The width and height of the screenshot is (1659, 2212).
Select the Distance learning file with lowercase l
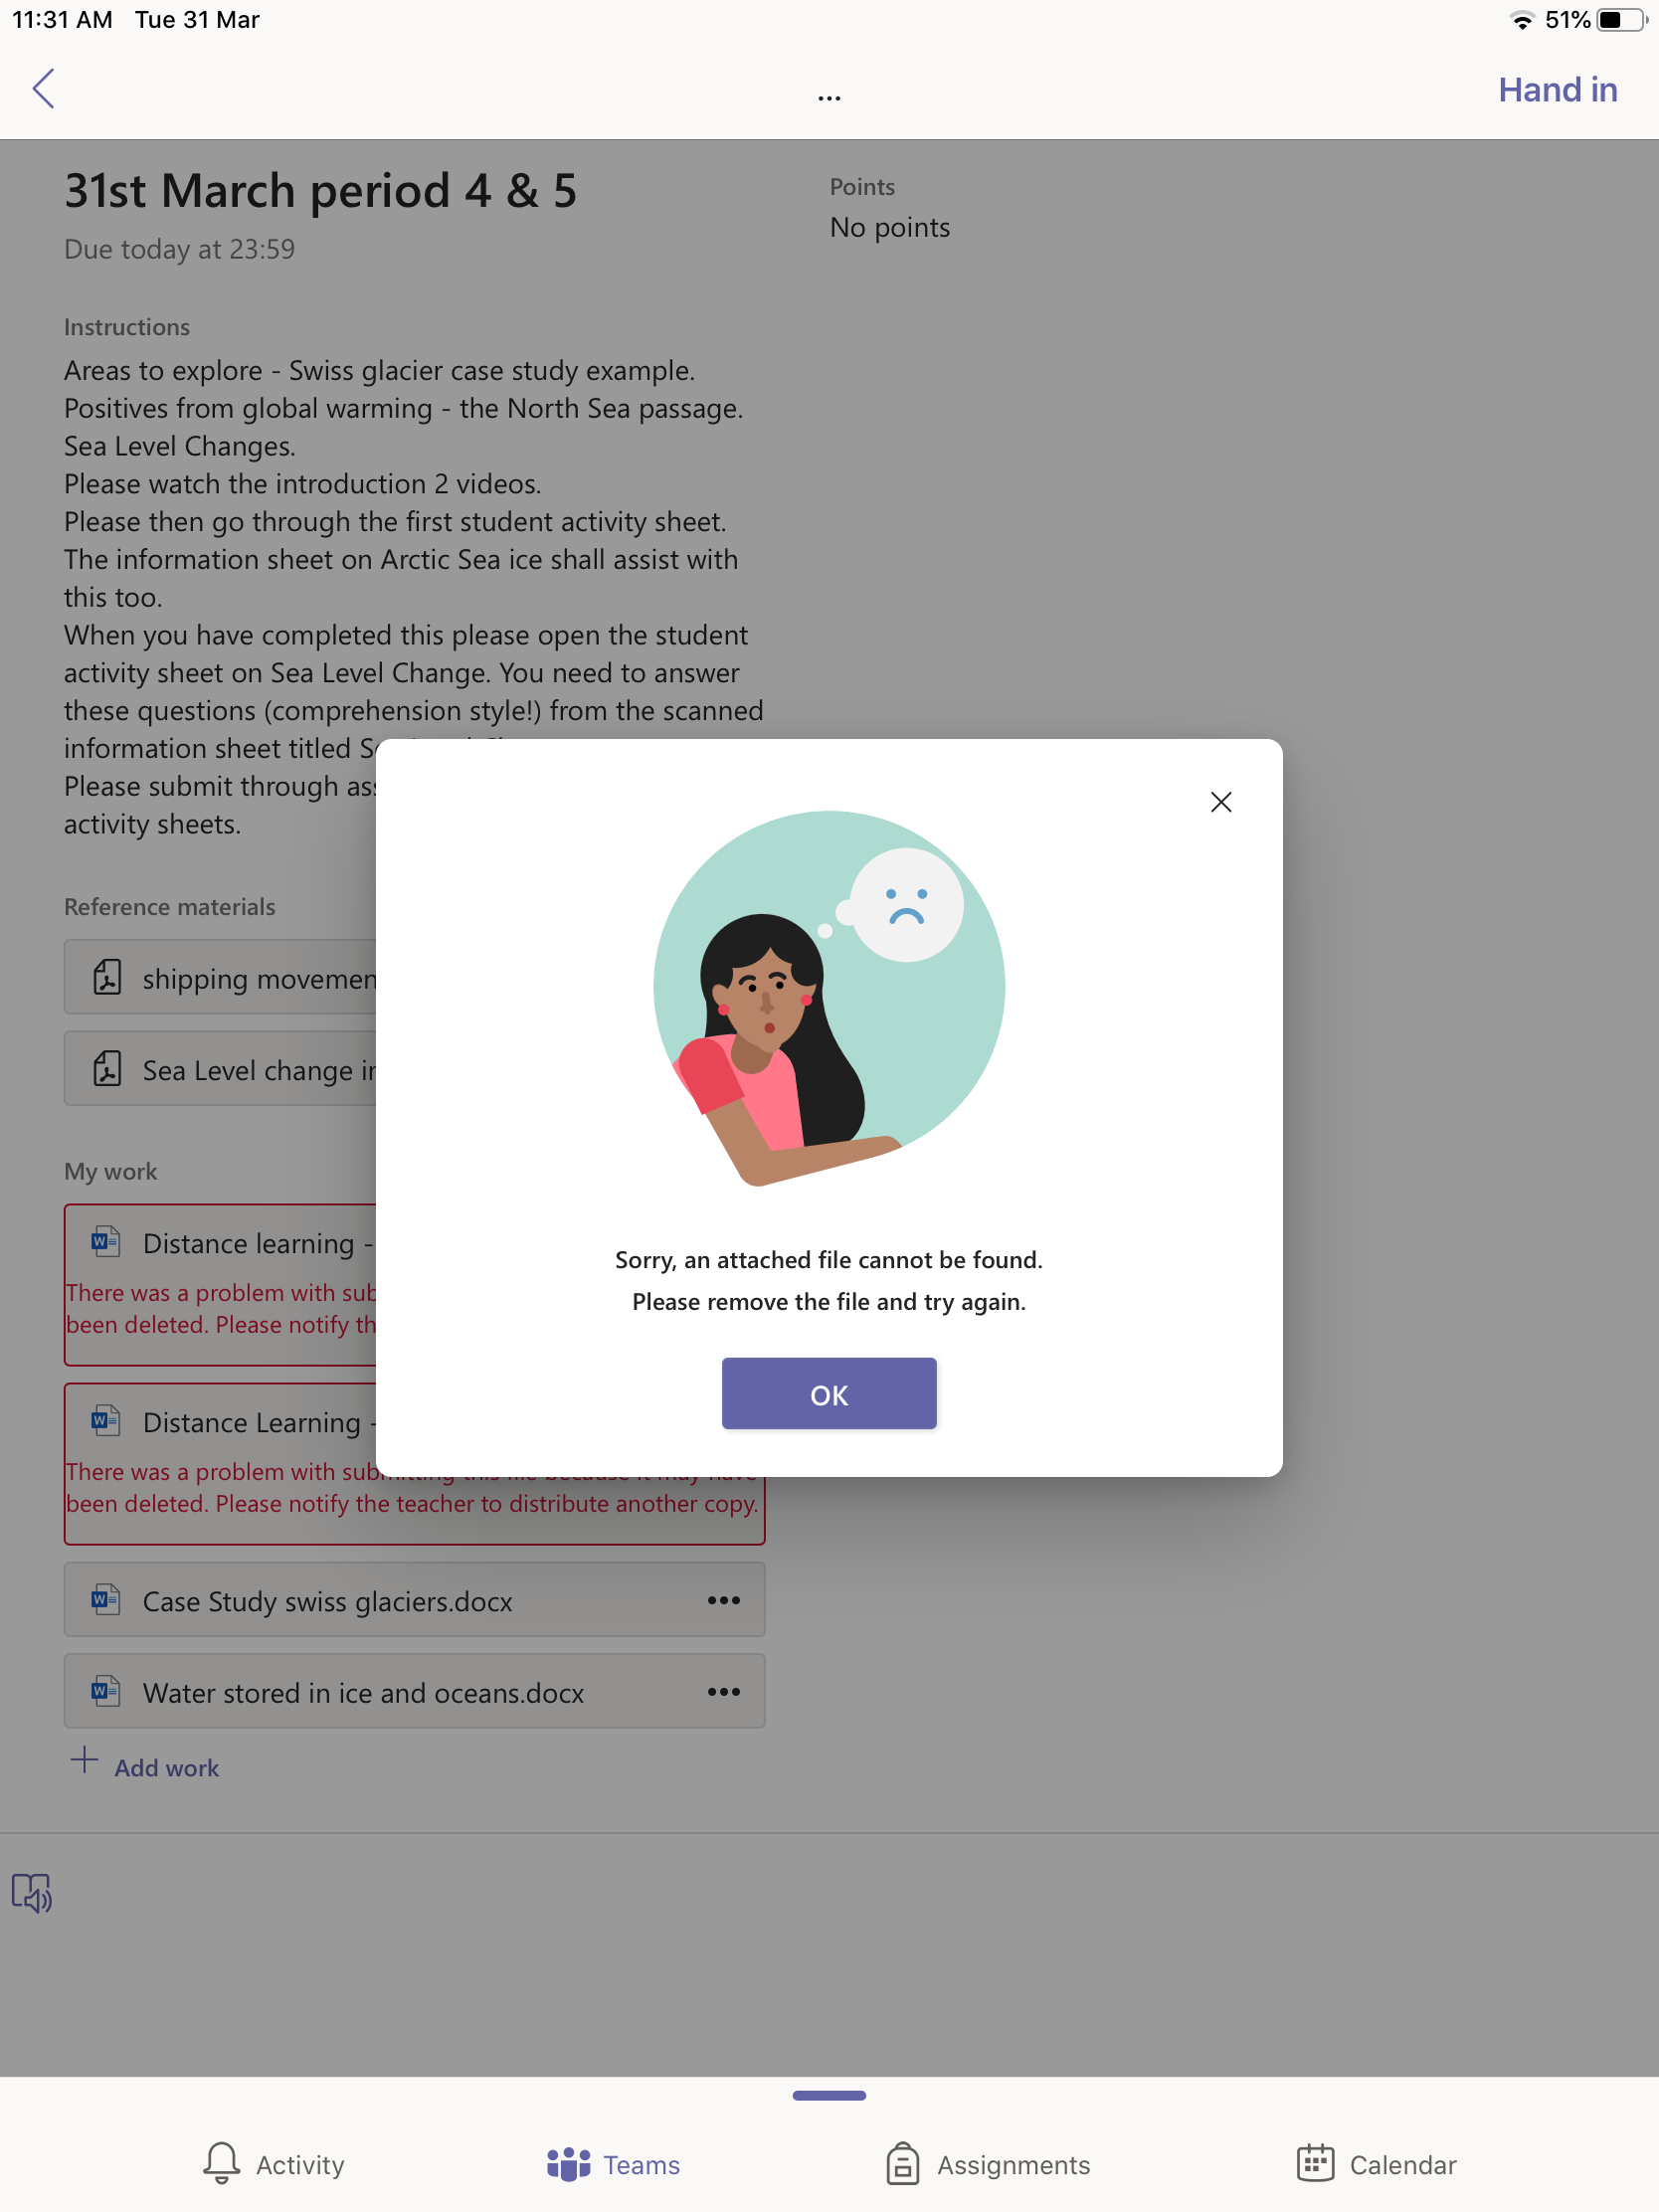click(220, 1285)
